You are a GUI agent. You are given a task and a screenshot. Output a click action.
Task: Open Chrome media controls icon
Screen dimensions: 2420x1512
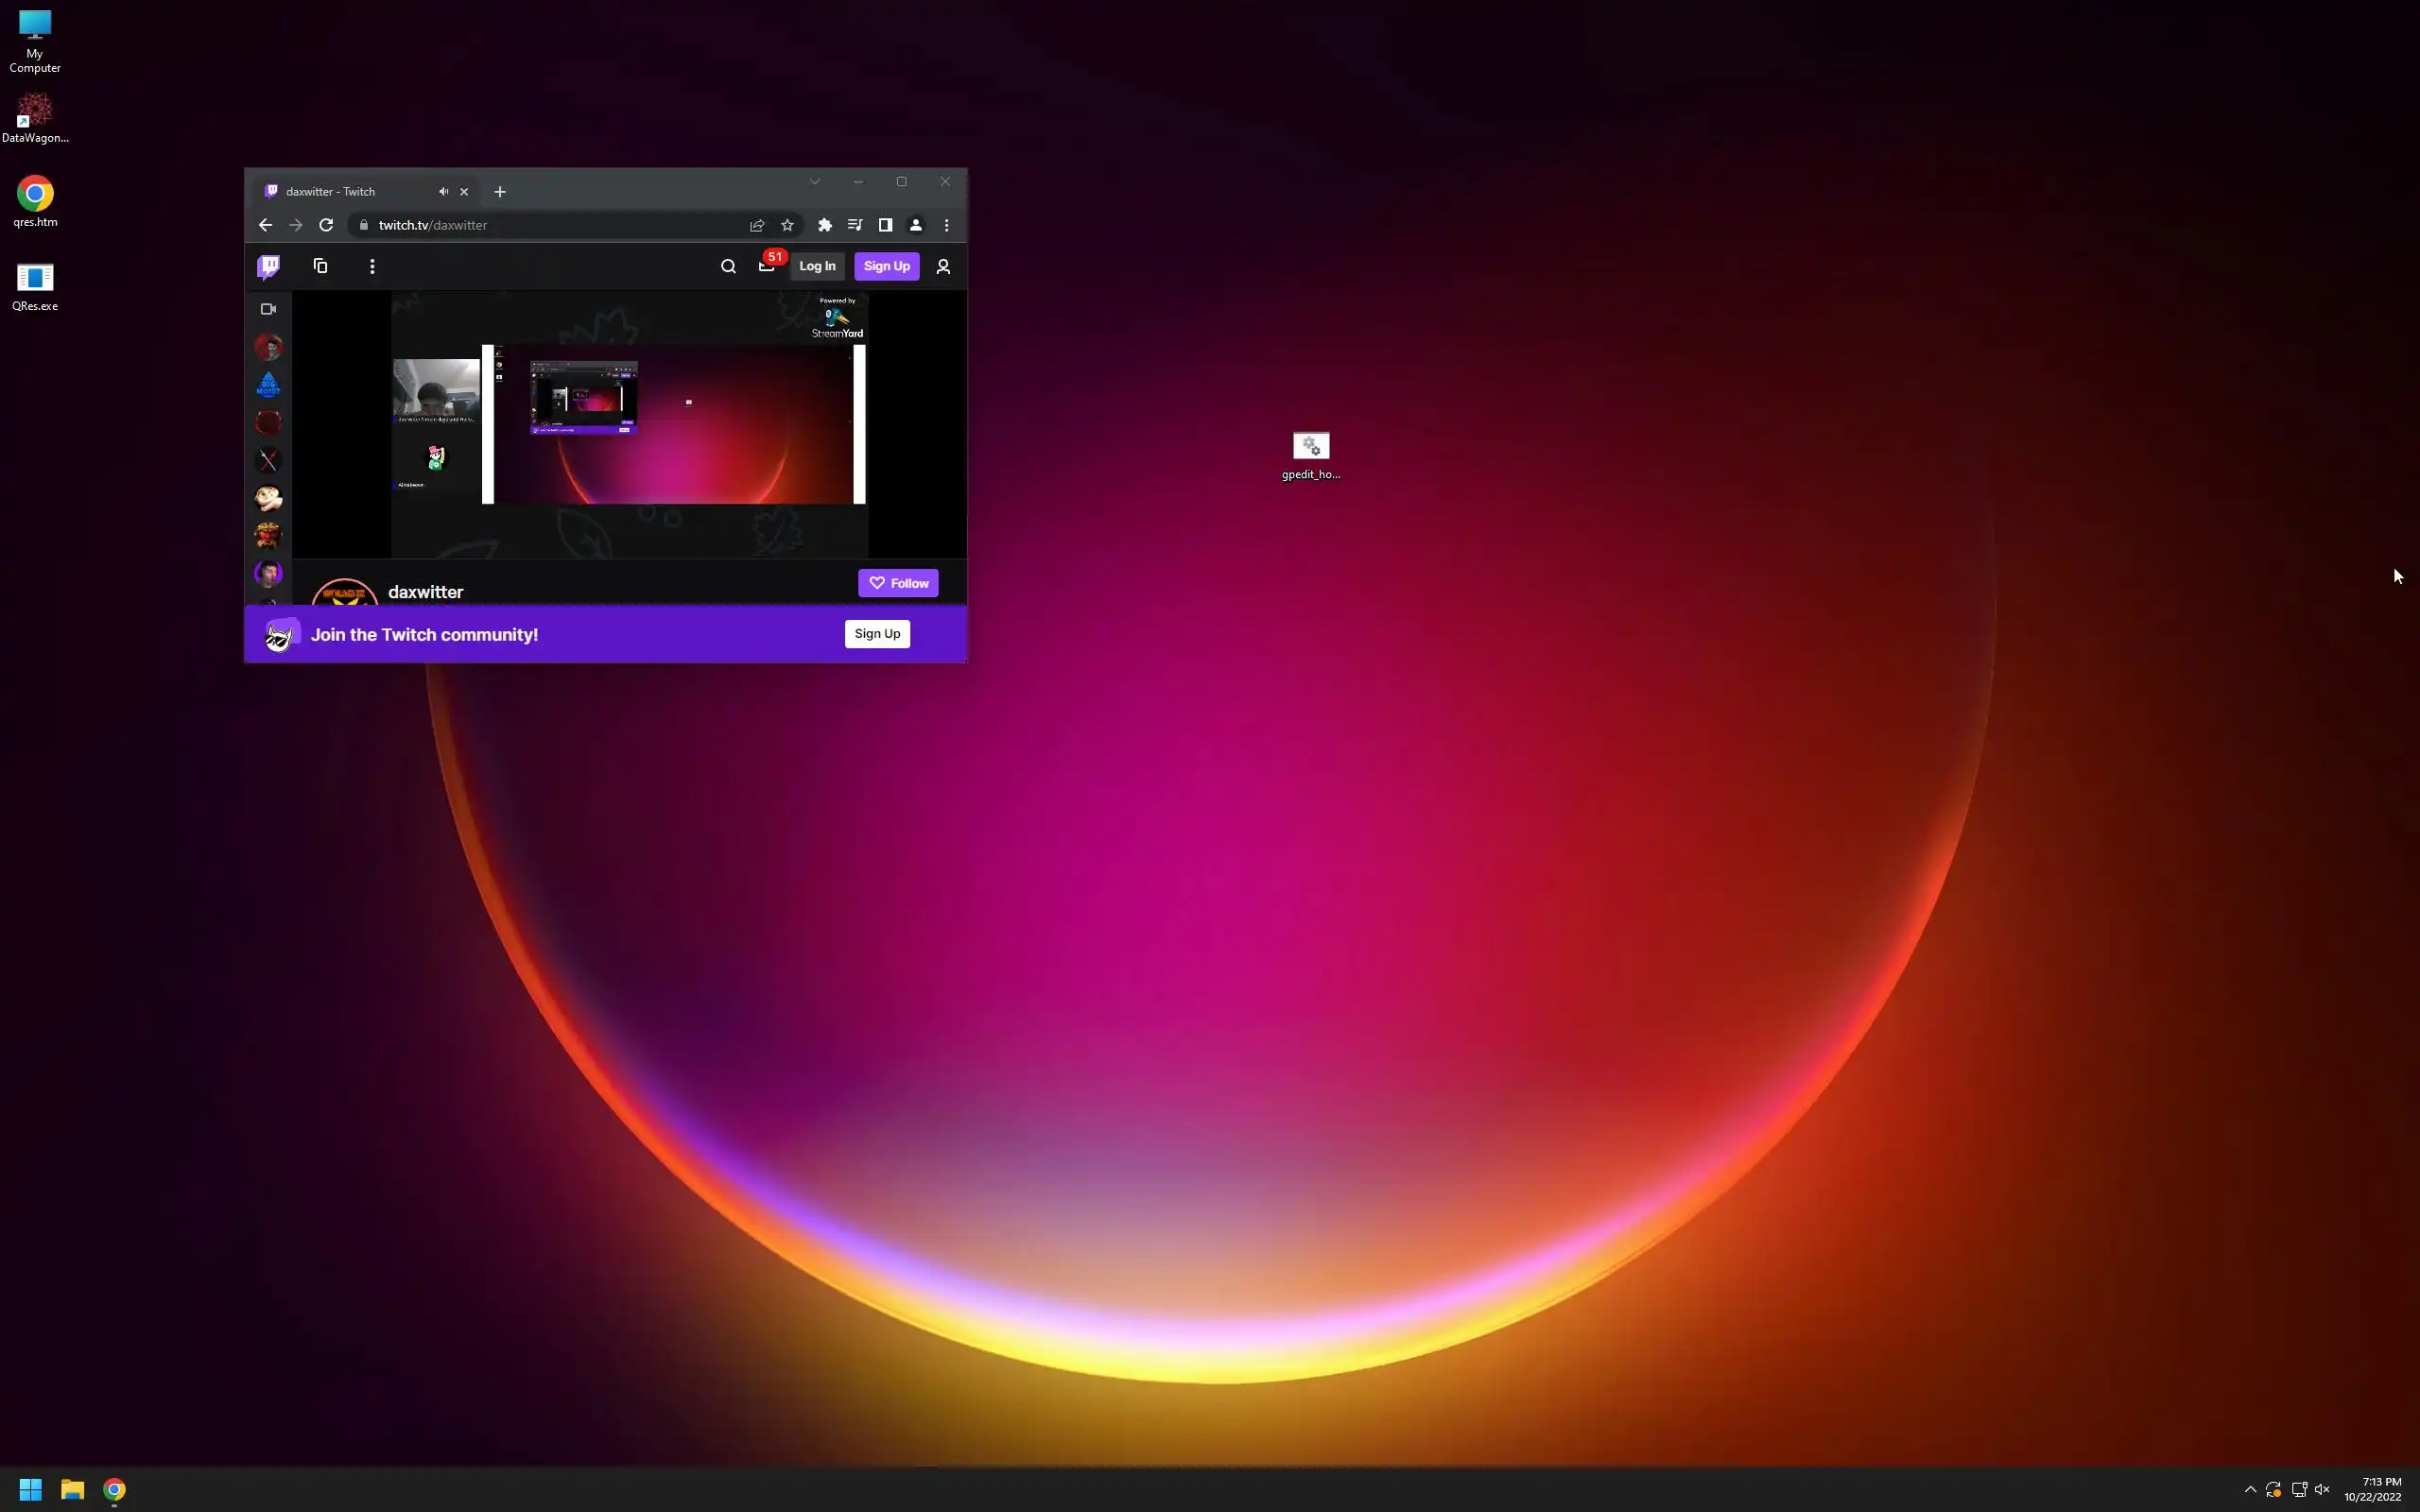click(x=855, y=225)
